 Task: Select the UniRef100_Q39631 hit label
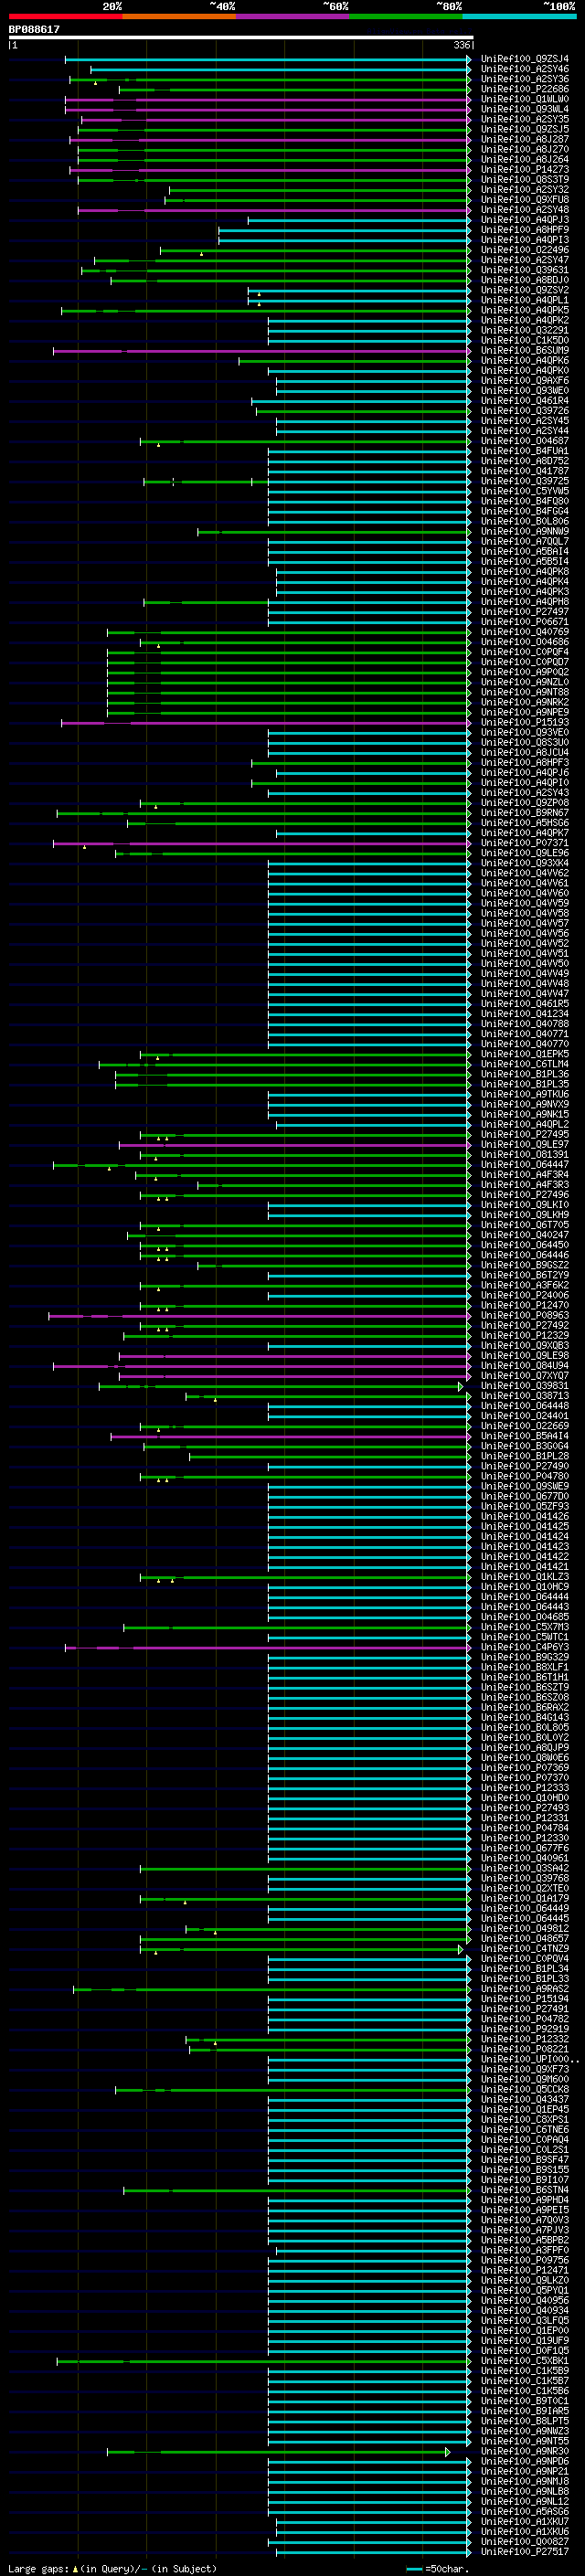pyautogui.click(x=525, y=270)
